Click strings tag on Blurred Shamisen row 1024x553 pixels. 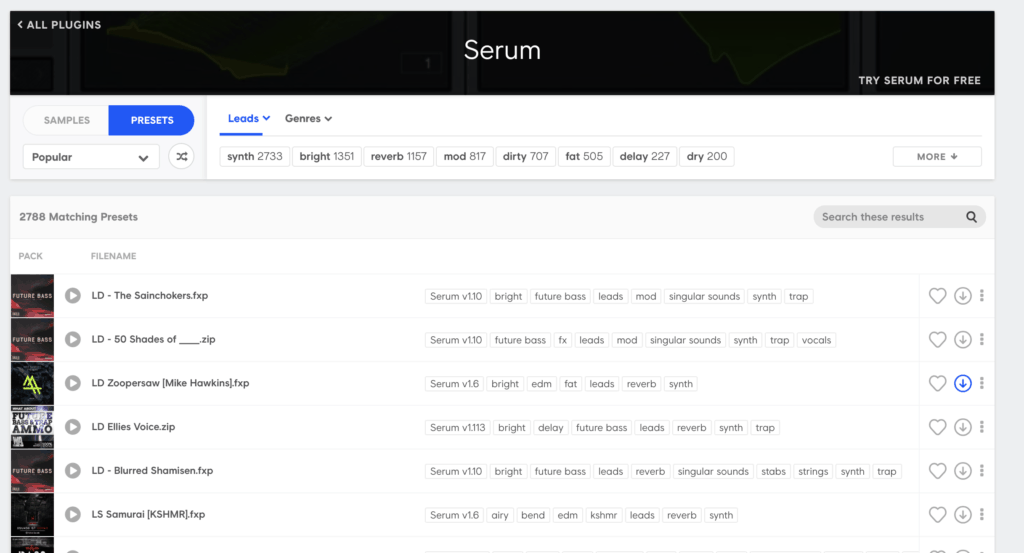(813, 471)
